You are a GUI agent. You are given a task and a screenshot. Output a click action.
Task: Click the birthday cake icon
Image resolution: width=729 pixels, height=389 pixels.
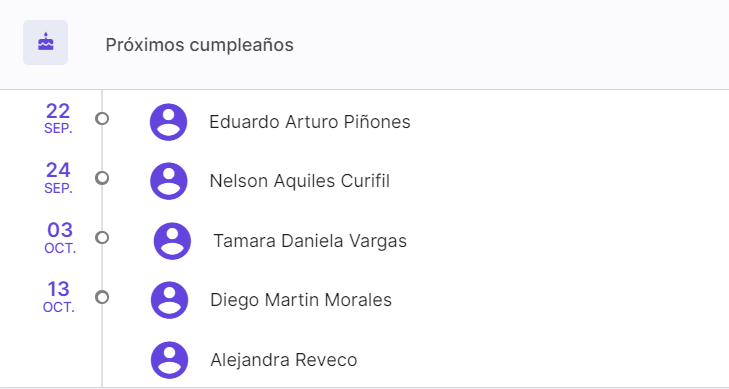pos(46,42)
